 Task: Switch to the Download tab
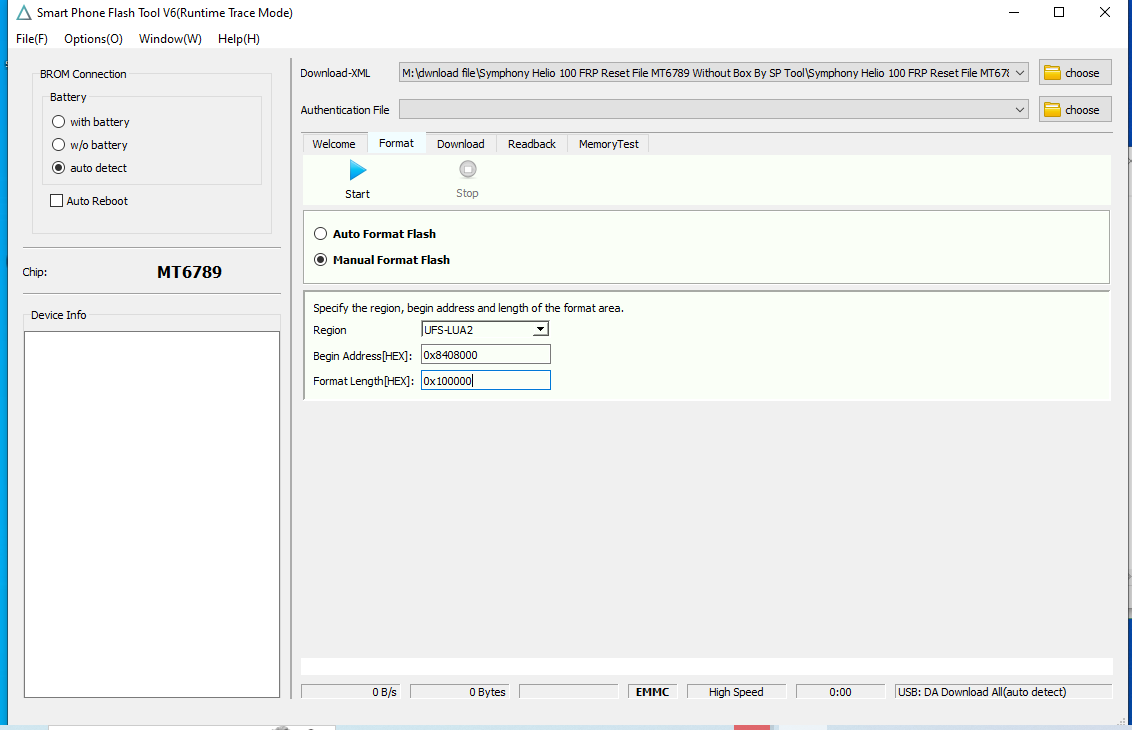pyautogui.click(x=460, y=144)
